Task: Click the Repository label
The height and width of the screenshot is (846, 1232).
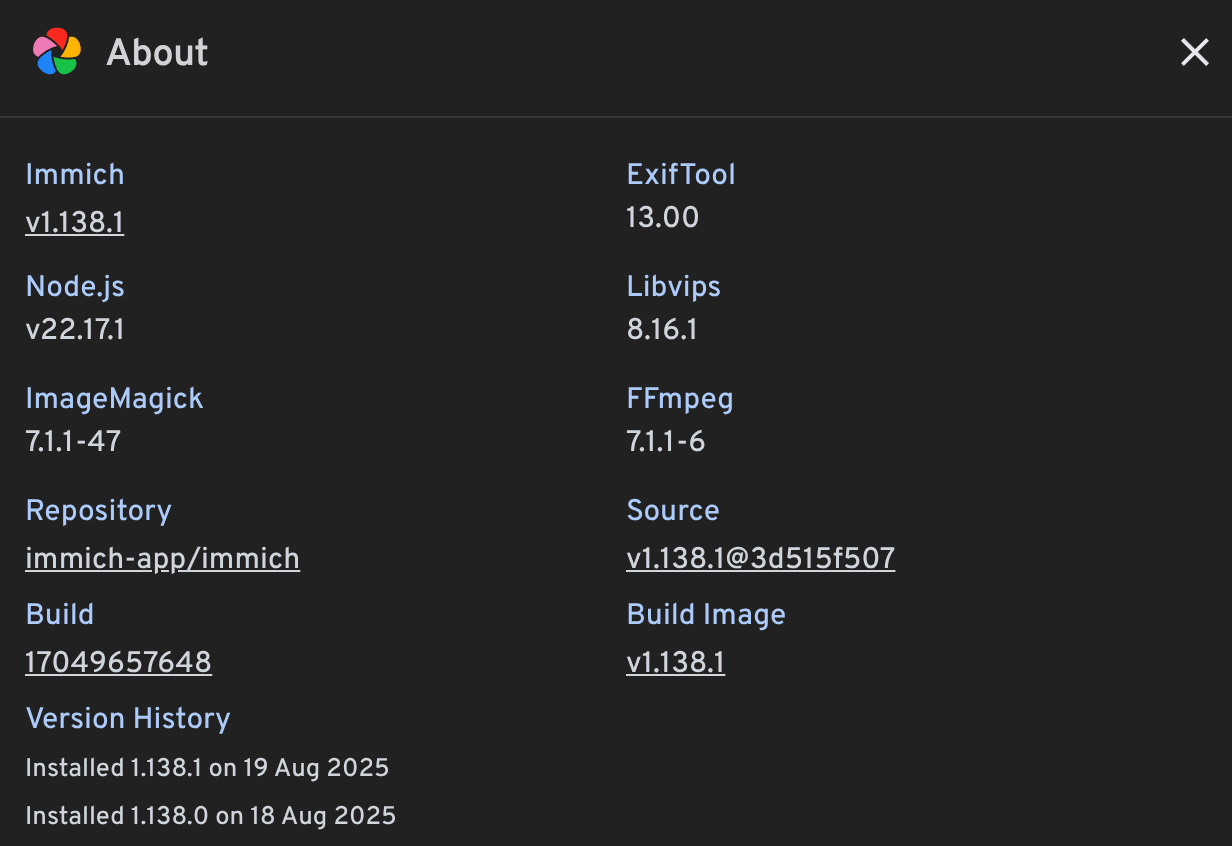Action: [x=98, y=510]
